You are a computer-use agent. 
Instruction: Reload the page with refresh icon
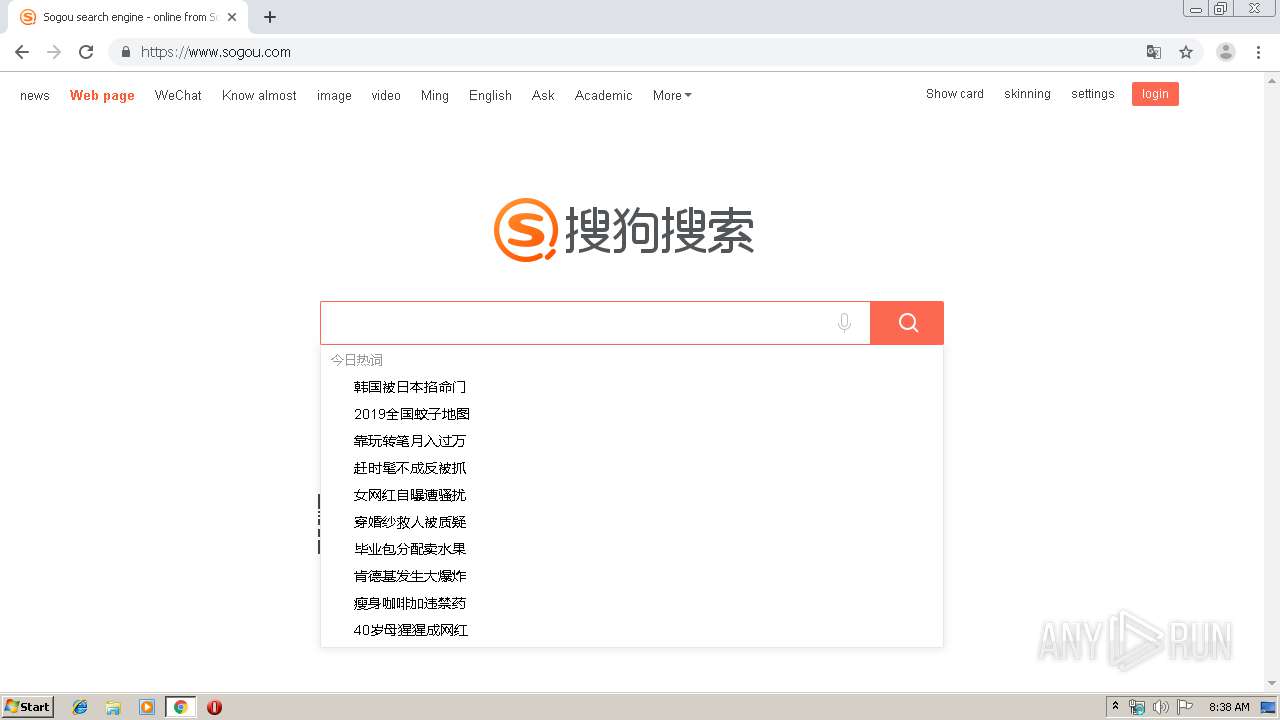coord(86,52)
